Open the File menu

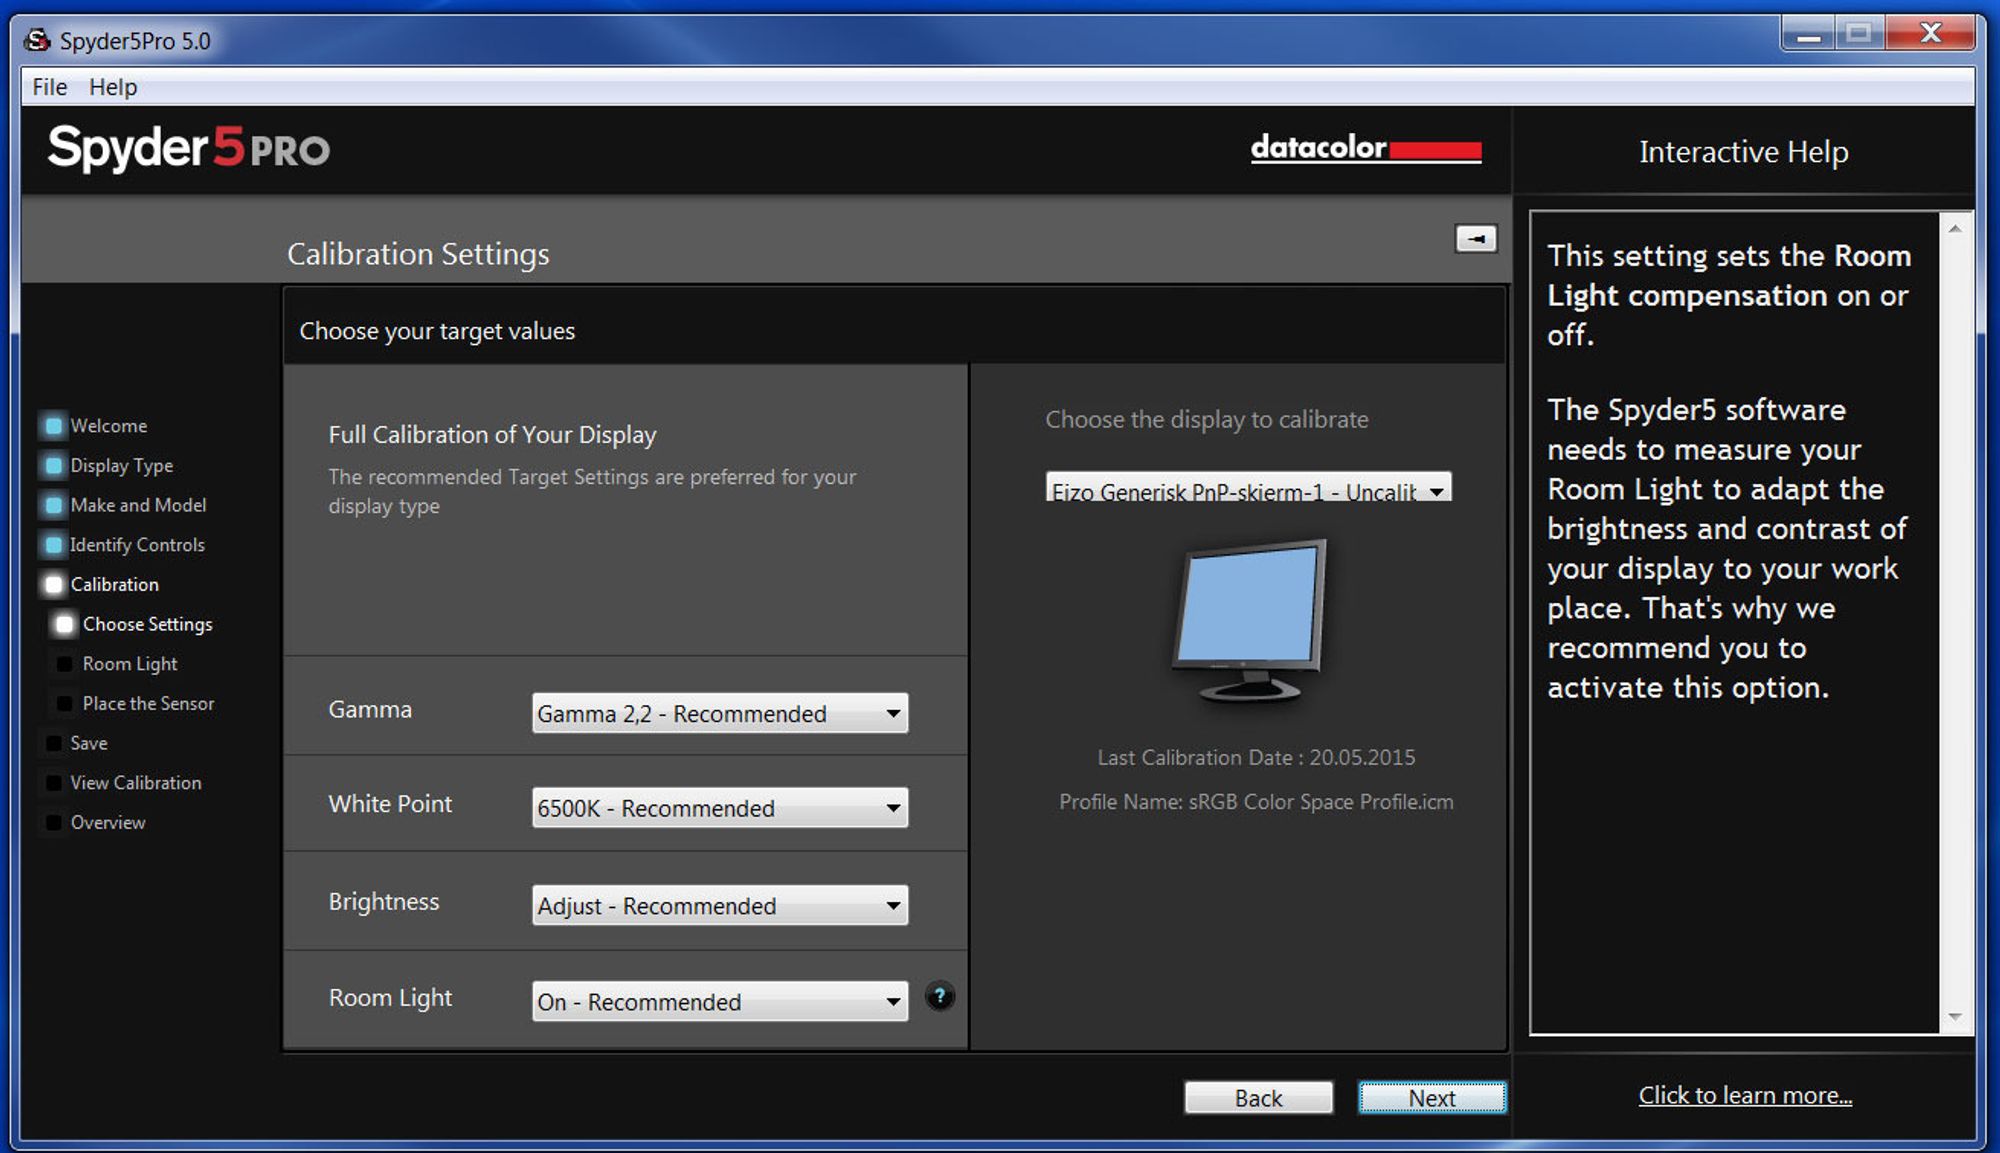[x=50, y=87]
